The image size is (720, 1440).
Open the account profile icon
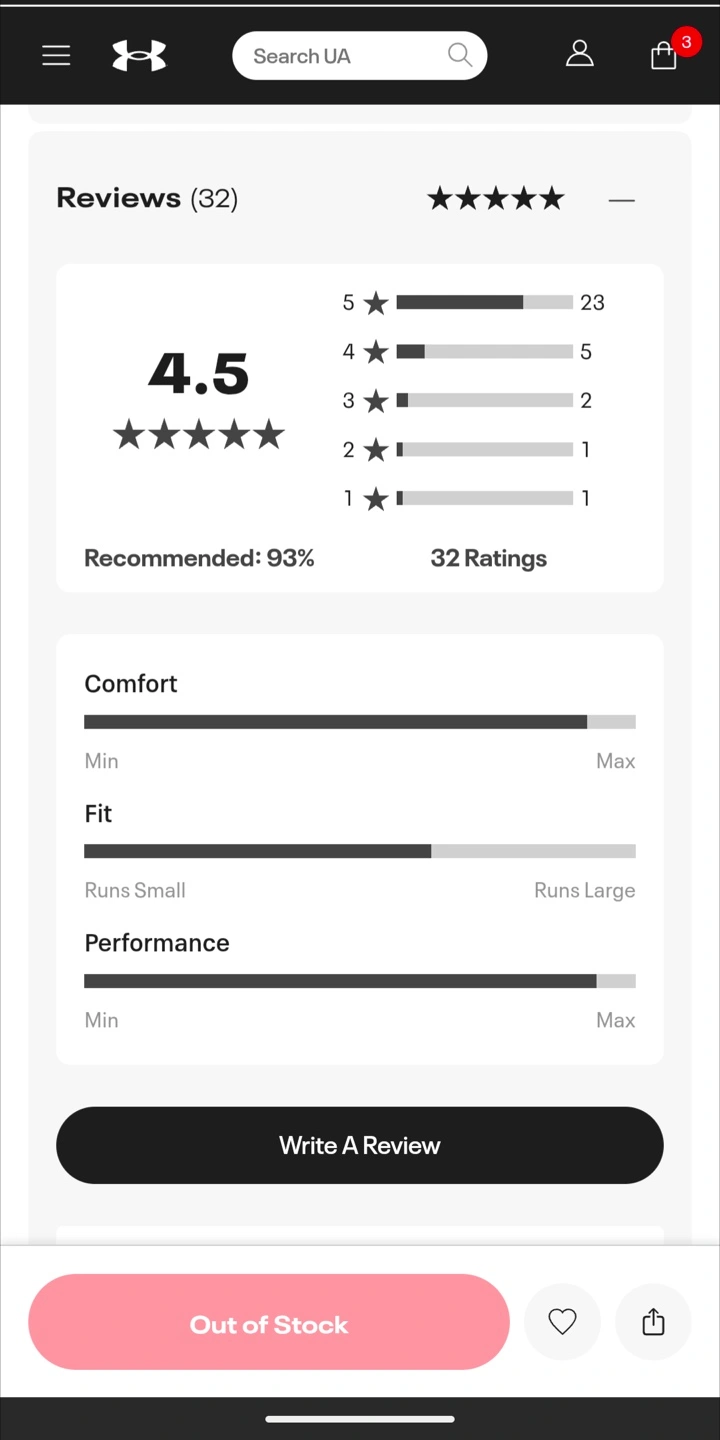[580, 55]
